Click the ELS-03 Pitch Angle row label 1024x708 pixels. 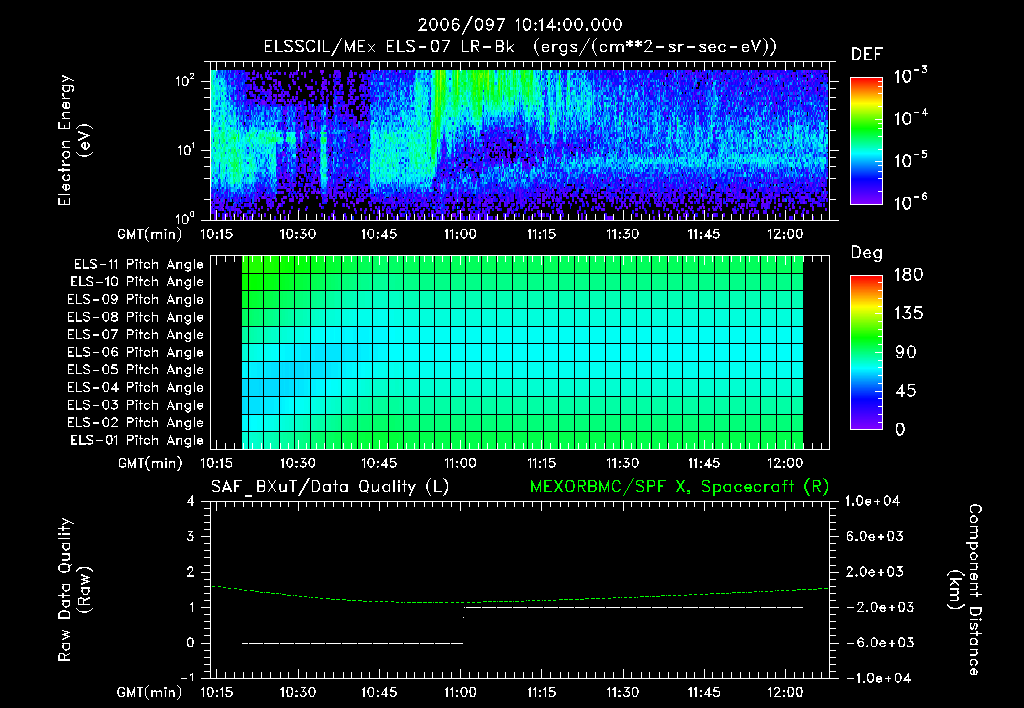pos(135,406)
